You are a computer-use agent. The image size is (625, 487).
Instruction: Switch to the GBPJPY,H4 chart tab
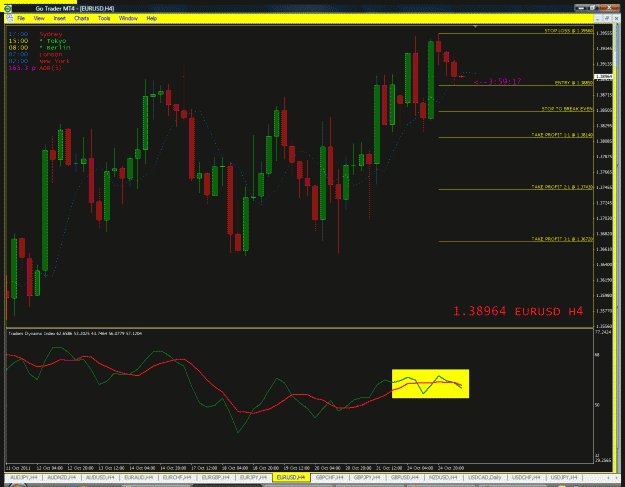[367, 477]
